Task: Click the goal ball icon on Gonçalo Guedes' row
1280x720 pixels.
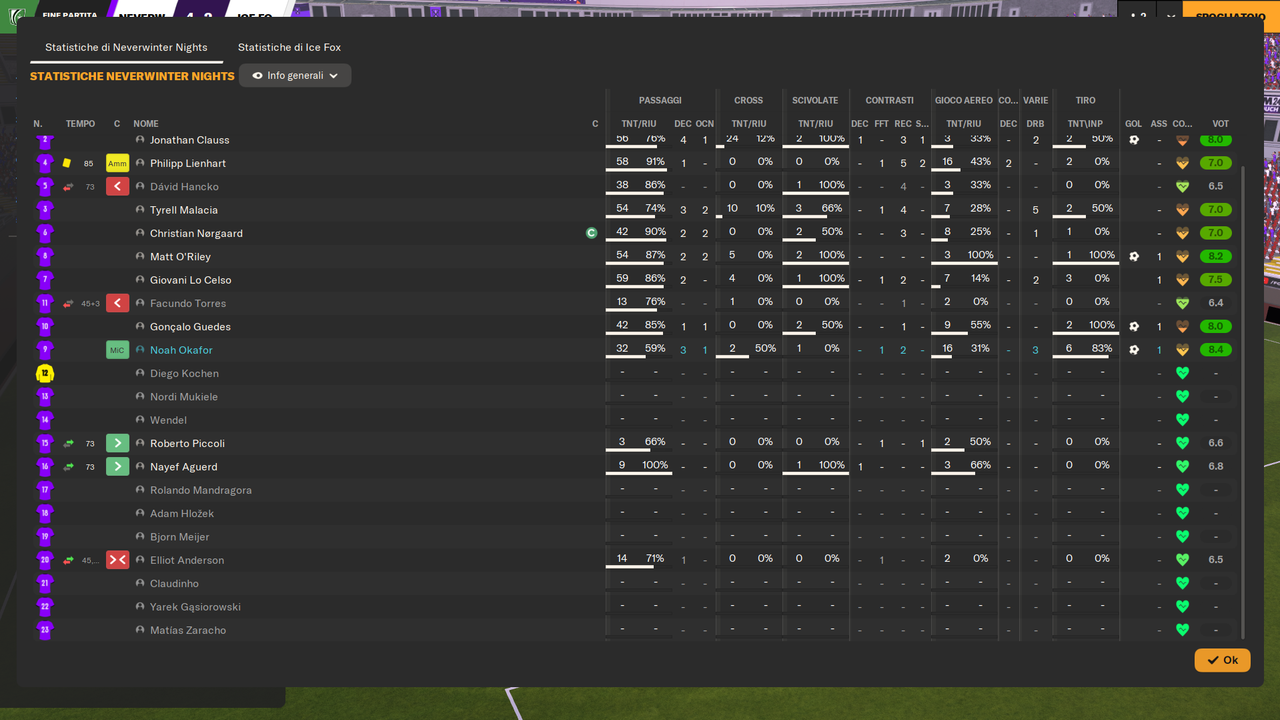Action: point(1134,327)
